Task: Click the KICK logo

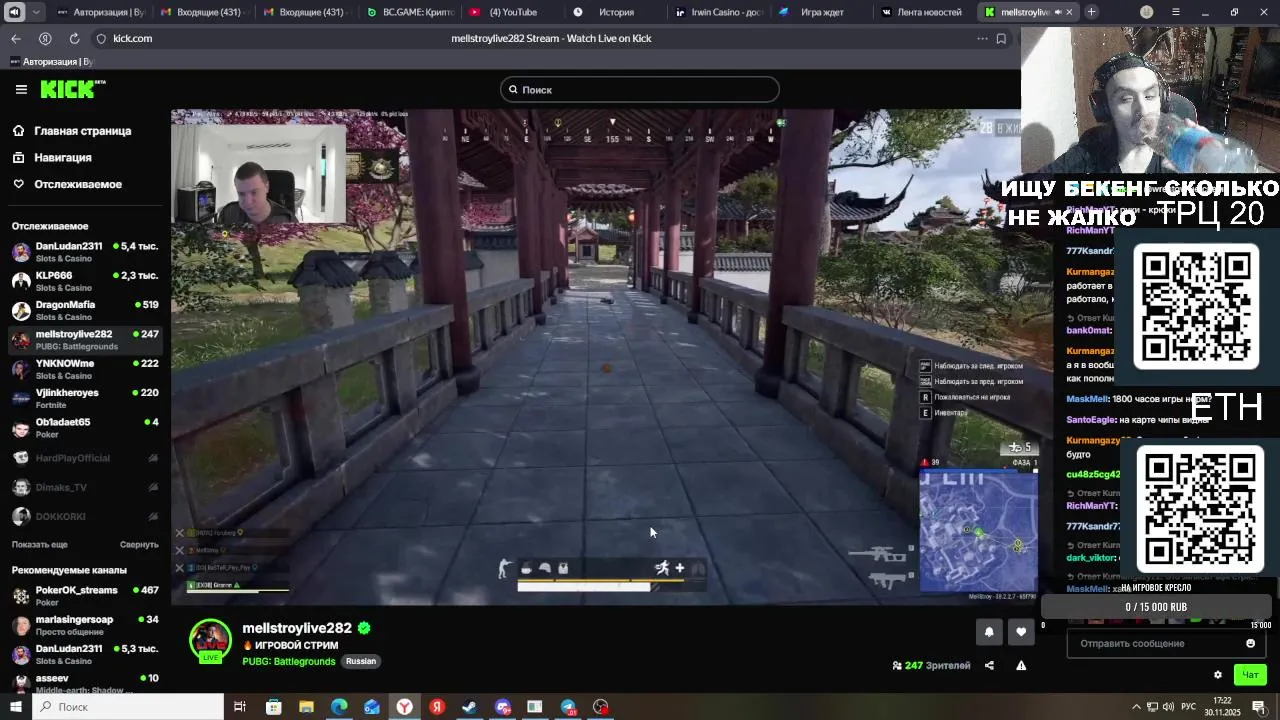Action: 73,89
